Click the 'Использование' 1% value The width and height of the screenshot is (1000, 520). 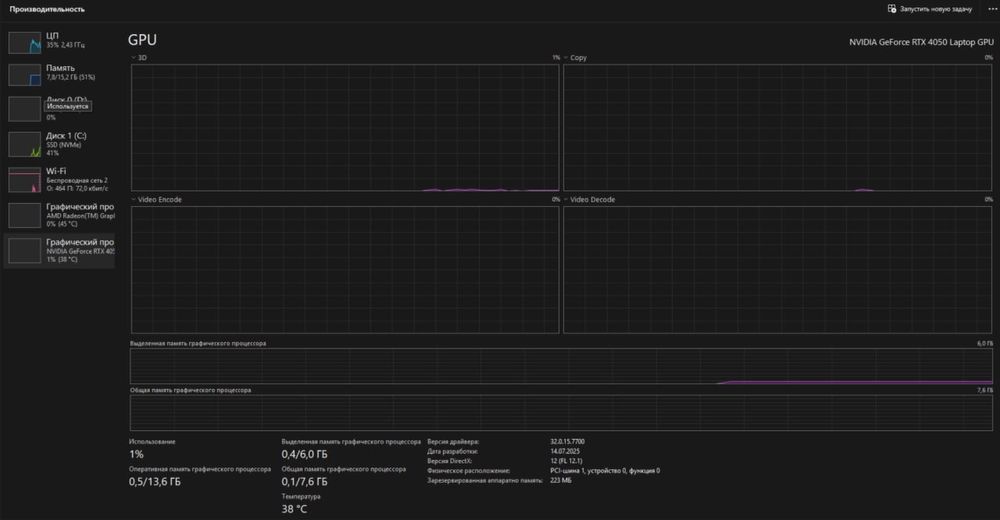tap(136, 454)
